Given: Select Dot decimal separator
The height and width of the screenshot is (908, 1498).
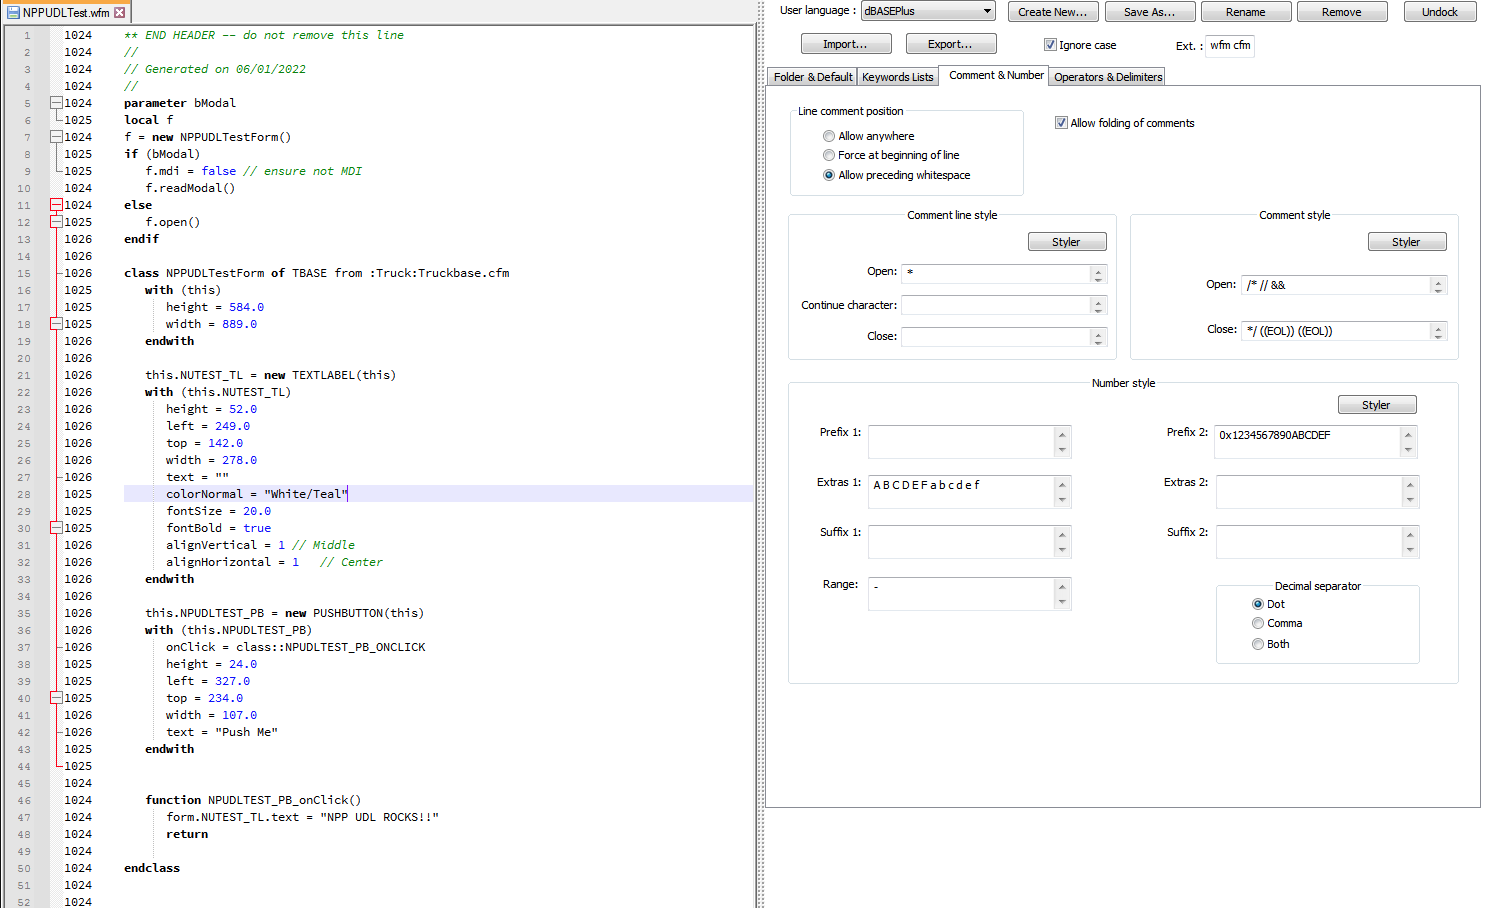Looking at the screenshot, I should click(1258, 604).
